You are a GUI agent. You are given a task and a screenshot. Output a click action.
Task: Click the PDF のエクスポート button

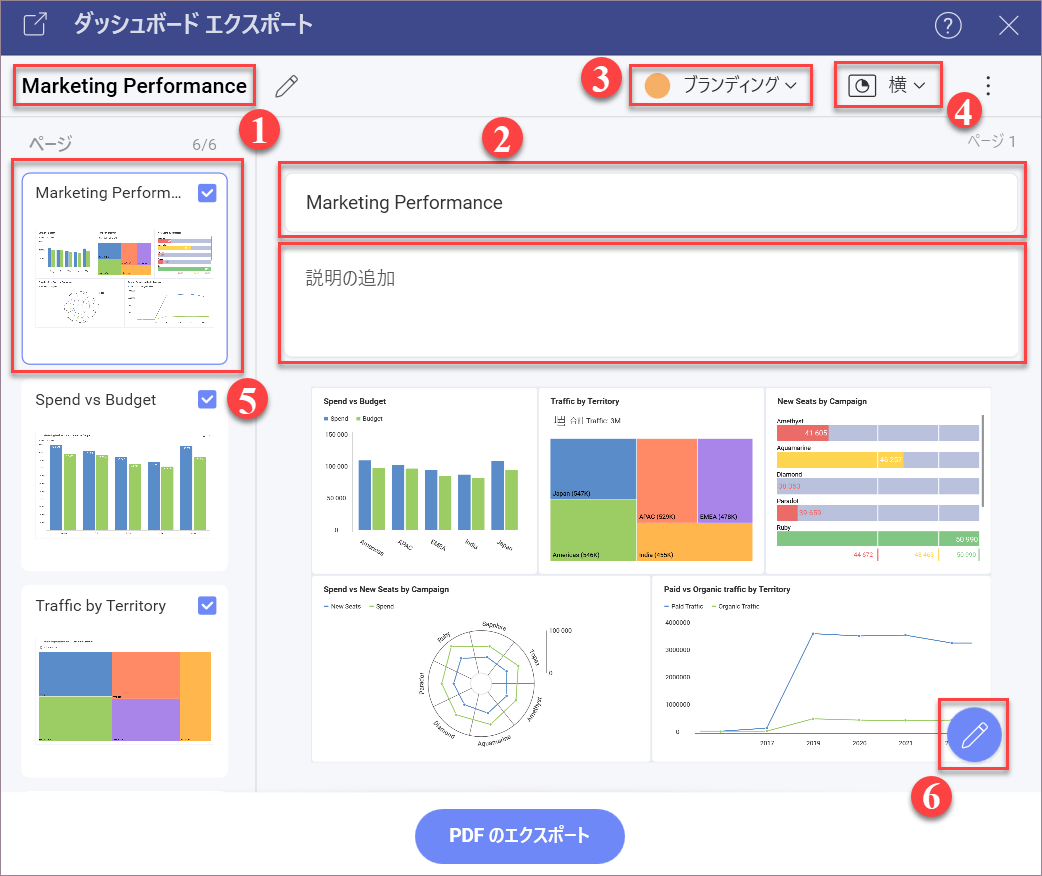pyautogui.click(x=520, y=836)
